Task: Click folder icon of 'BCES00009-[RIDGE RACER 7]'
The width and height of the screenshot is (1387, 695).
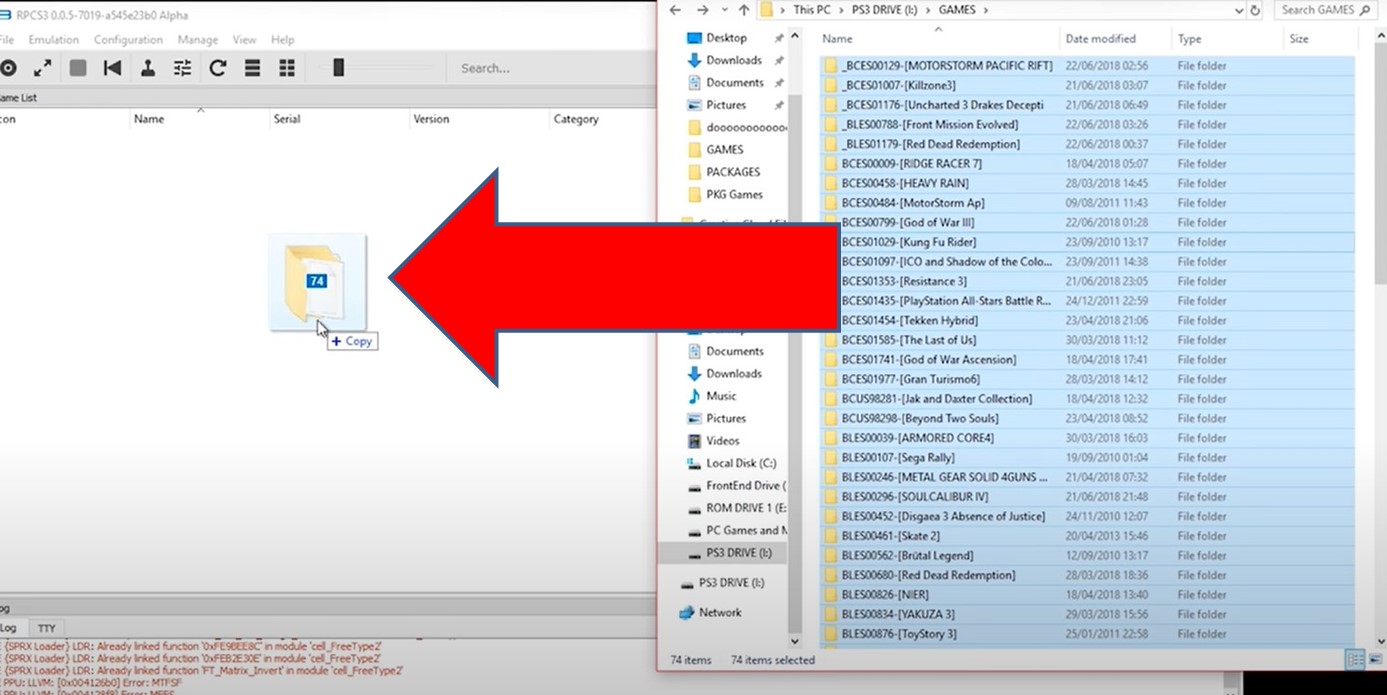Action: pyautogui.click(x=829, y=164)
